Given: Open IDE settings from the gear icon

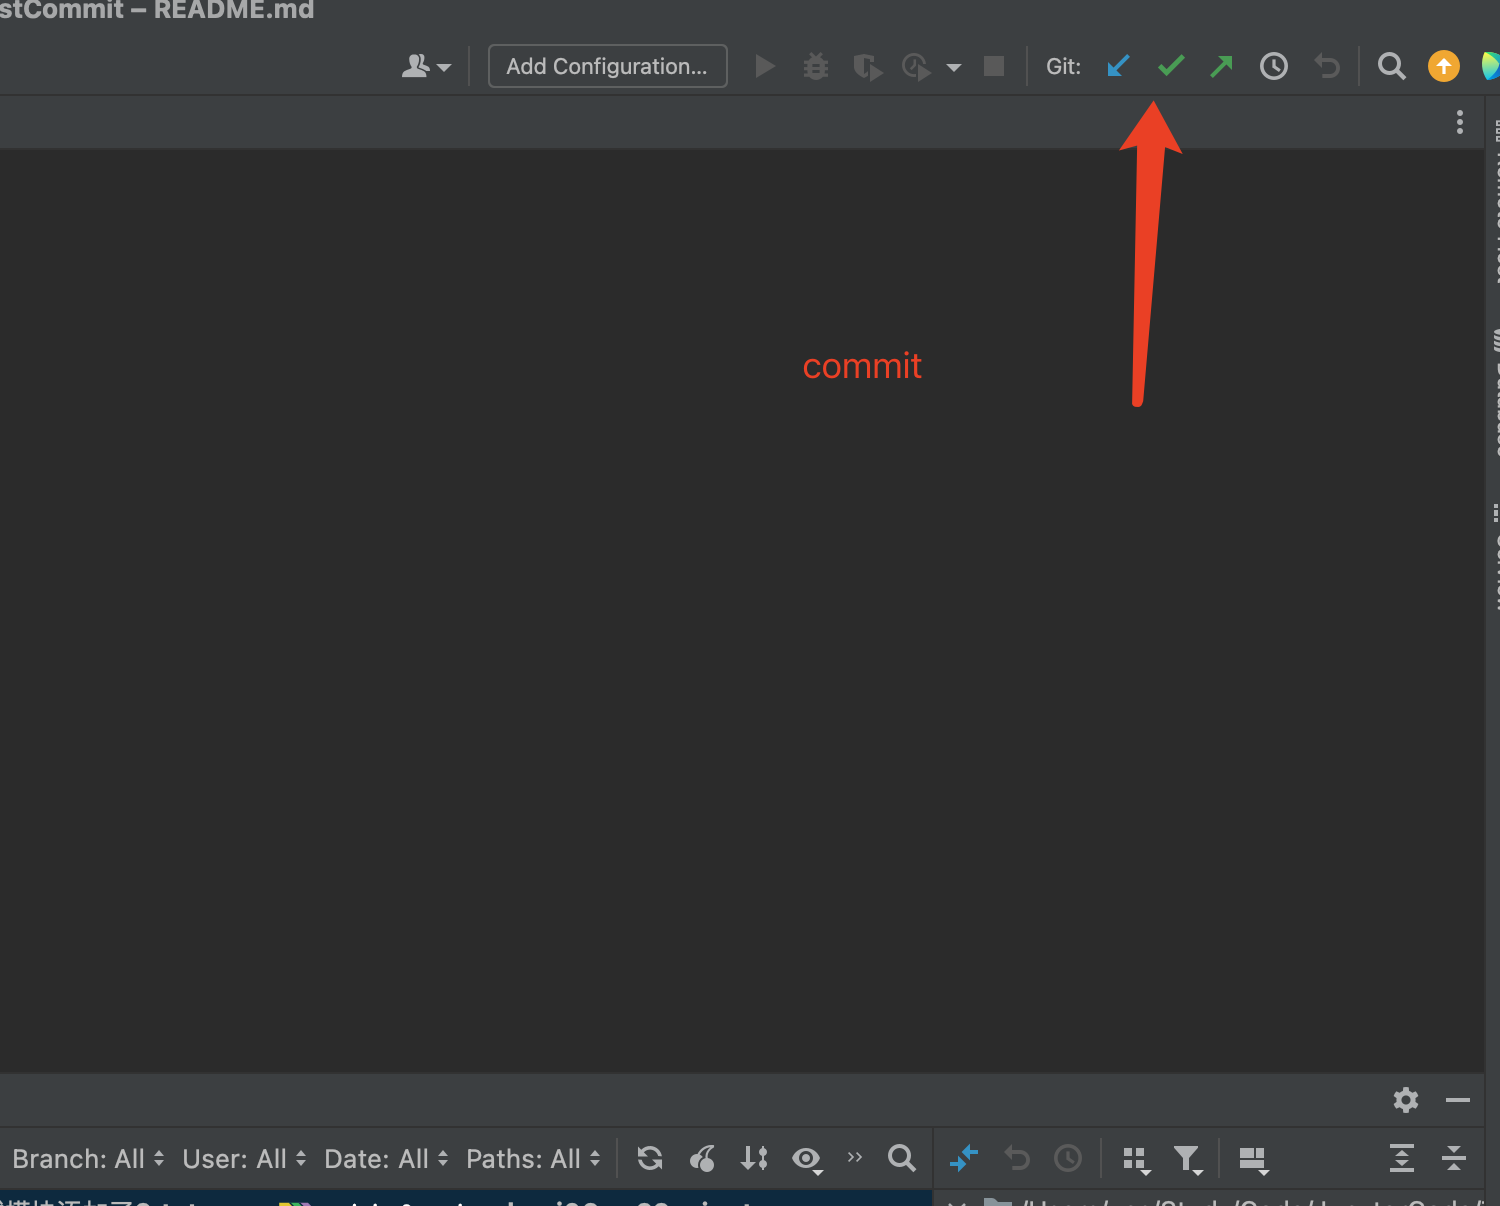Looking at the screenshot, I should click(x=1405, y=1100).
